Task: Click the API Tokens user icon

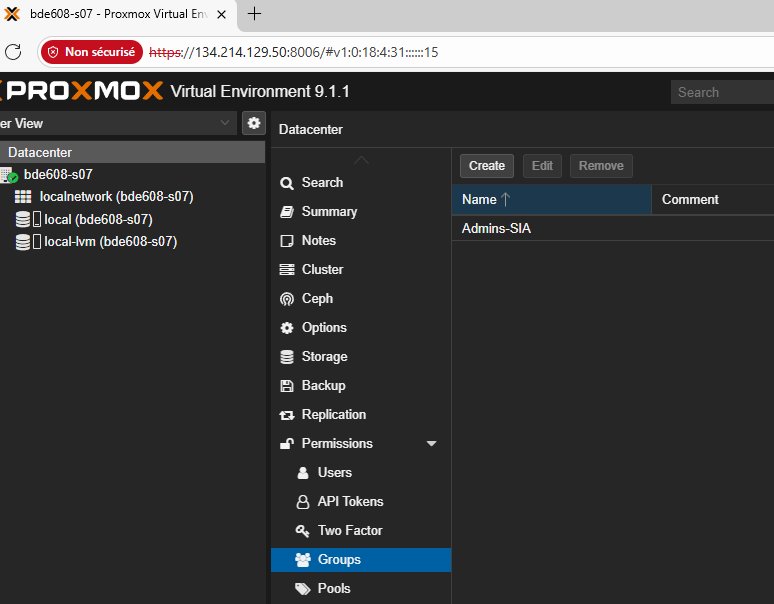Action: point(303,502)
